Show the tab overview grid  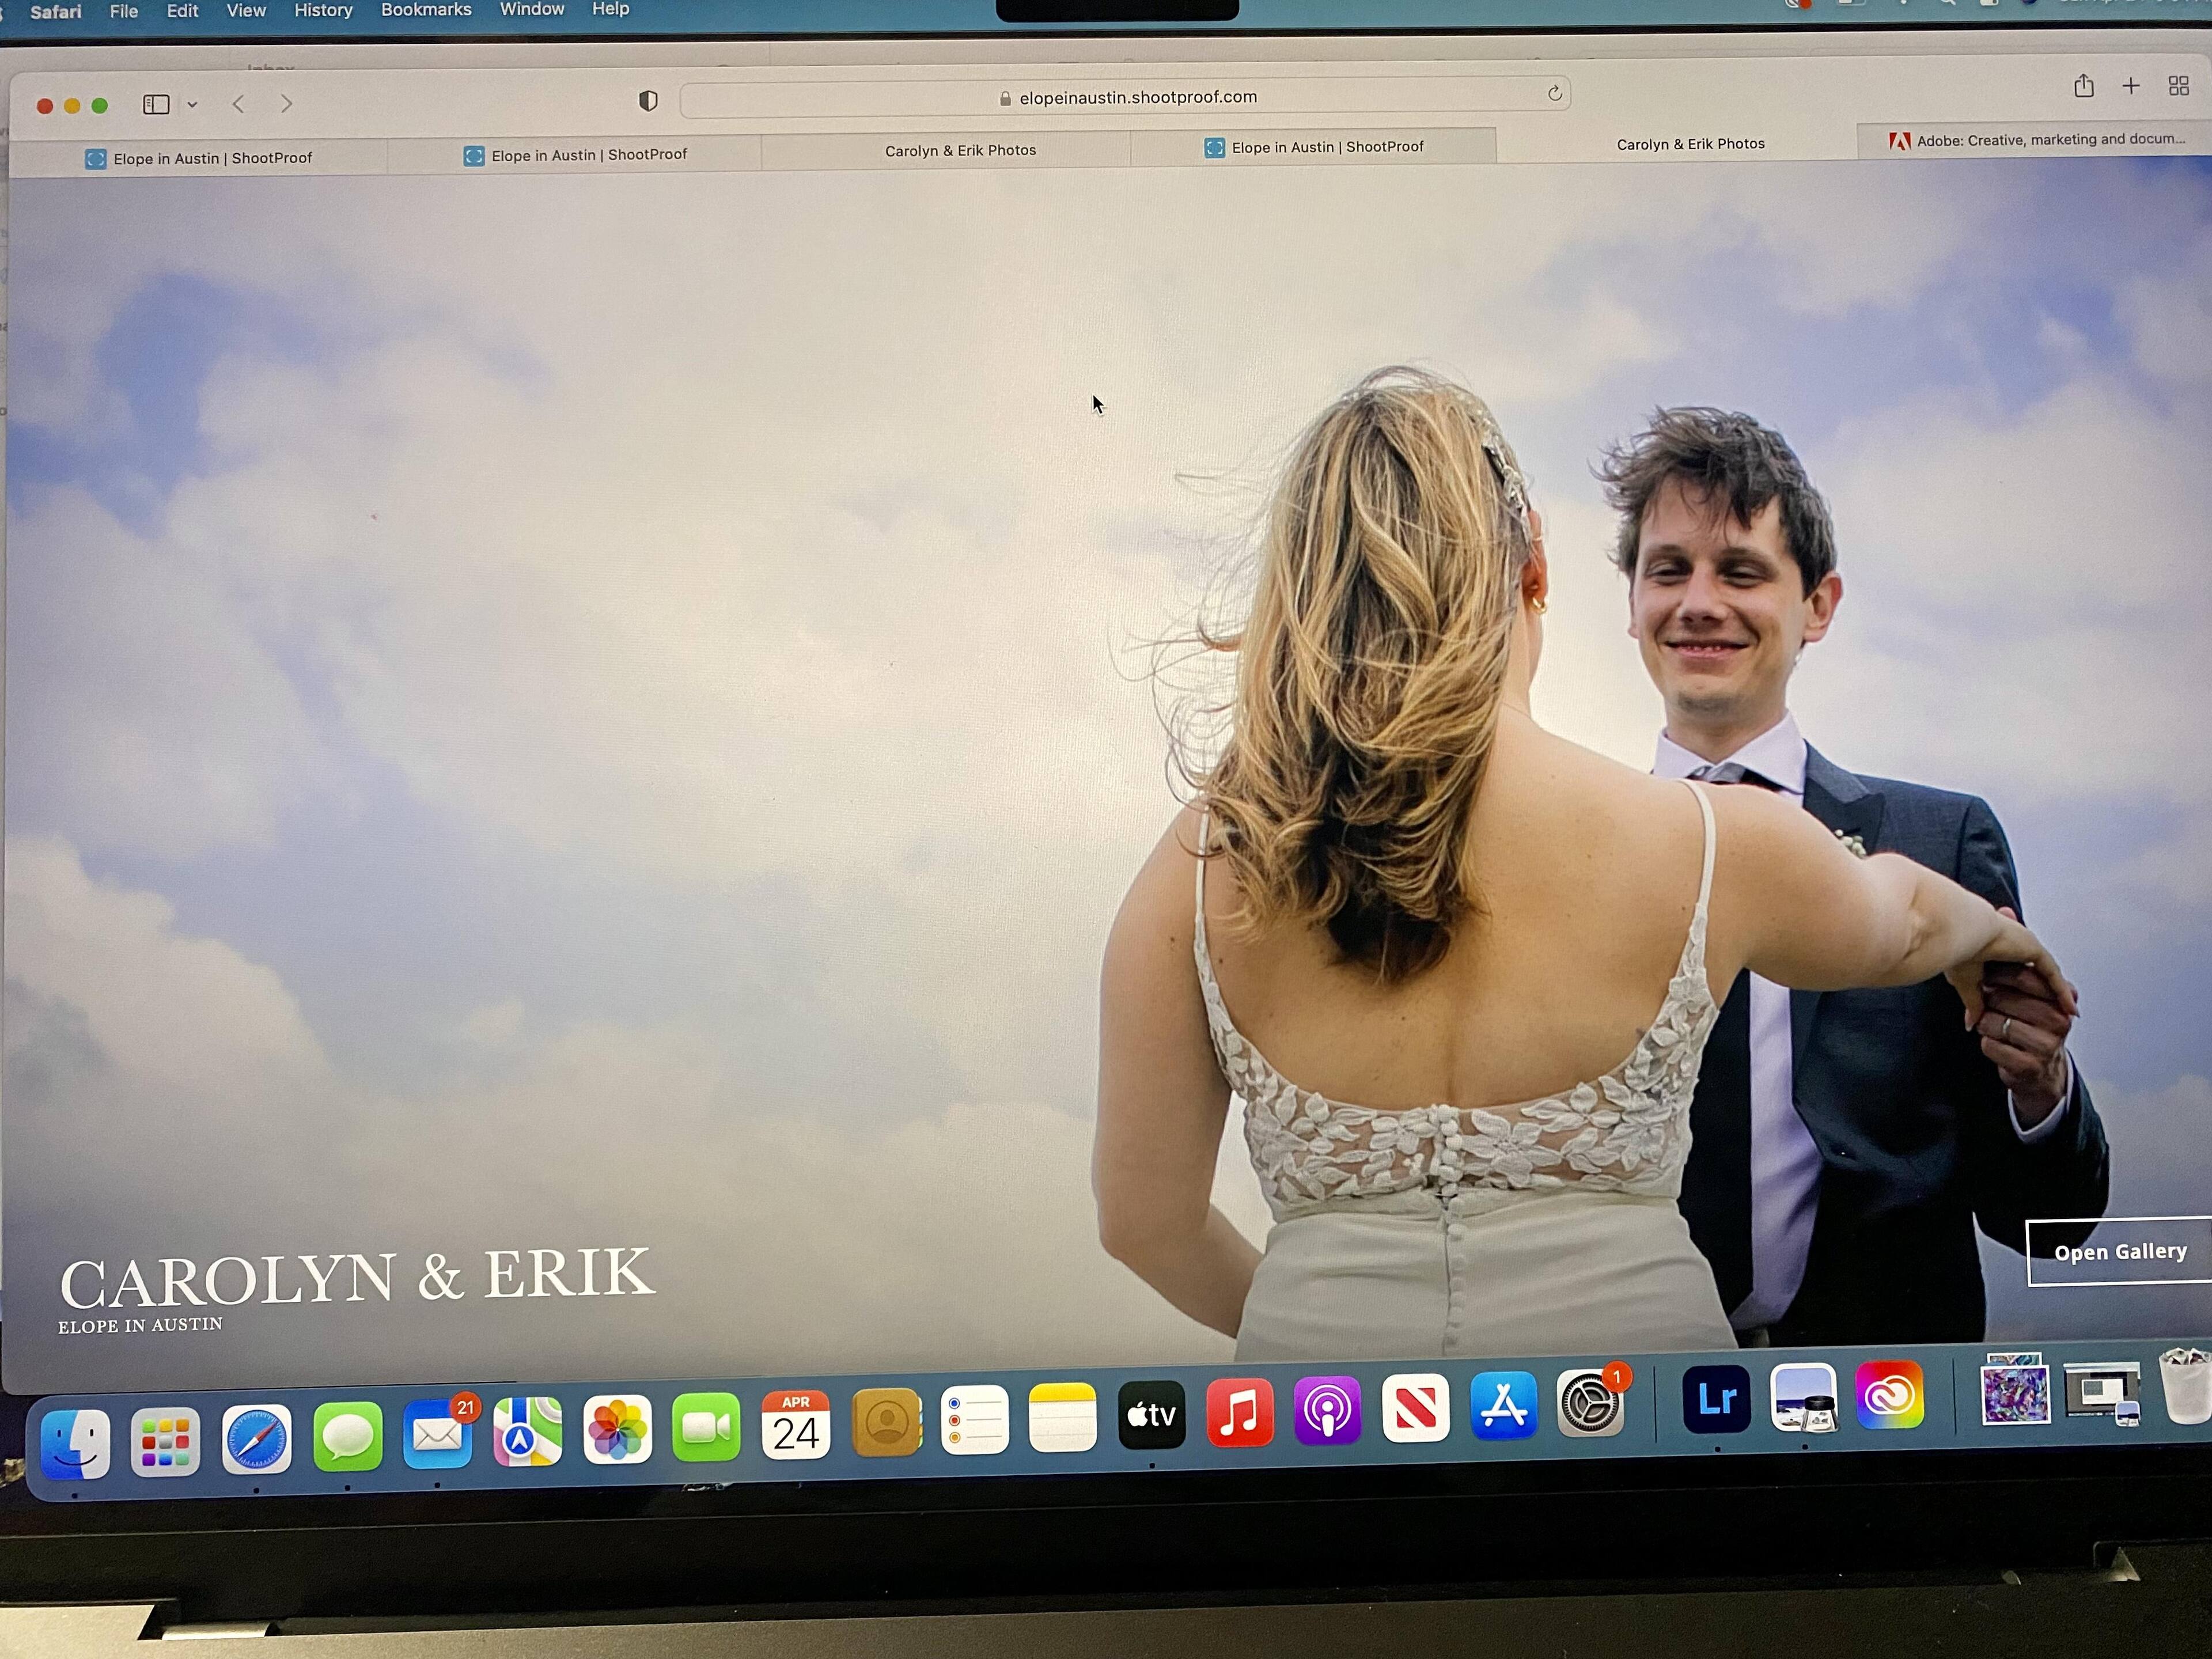click(x=2179, y=86)
